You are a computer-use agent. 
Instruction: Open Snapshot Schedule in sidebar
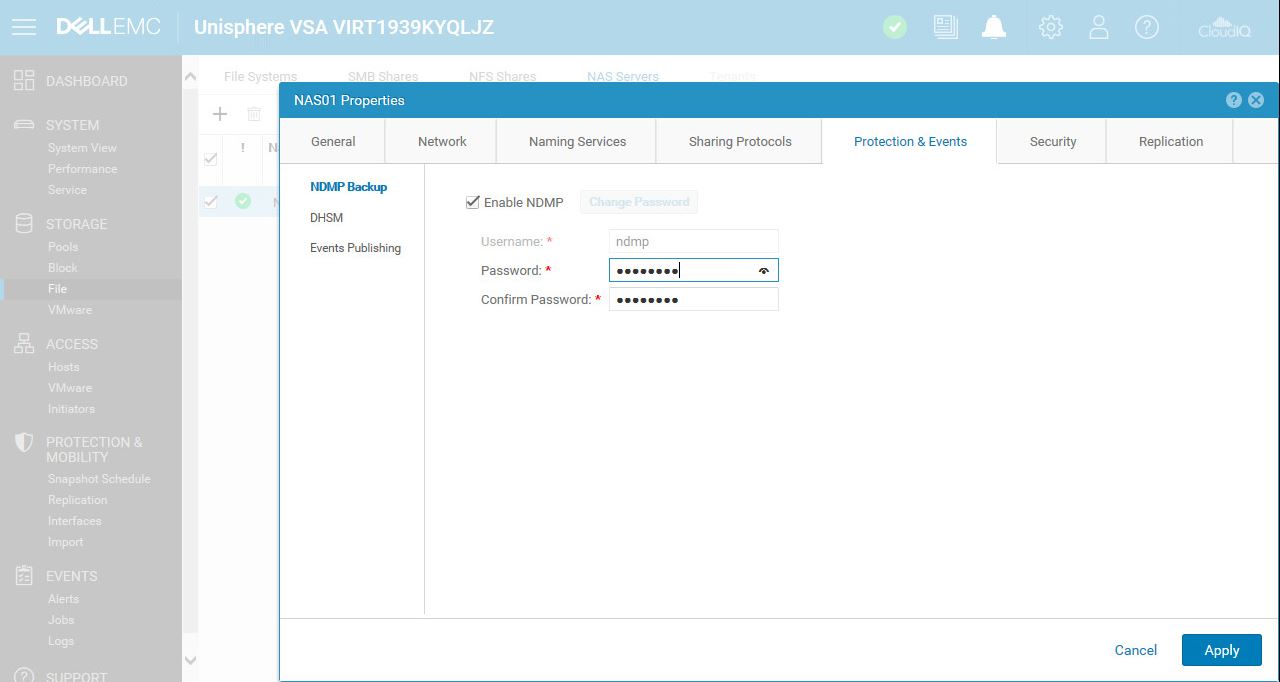pos(99,479)
